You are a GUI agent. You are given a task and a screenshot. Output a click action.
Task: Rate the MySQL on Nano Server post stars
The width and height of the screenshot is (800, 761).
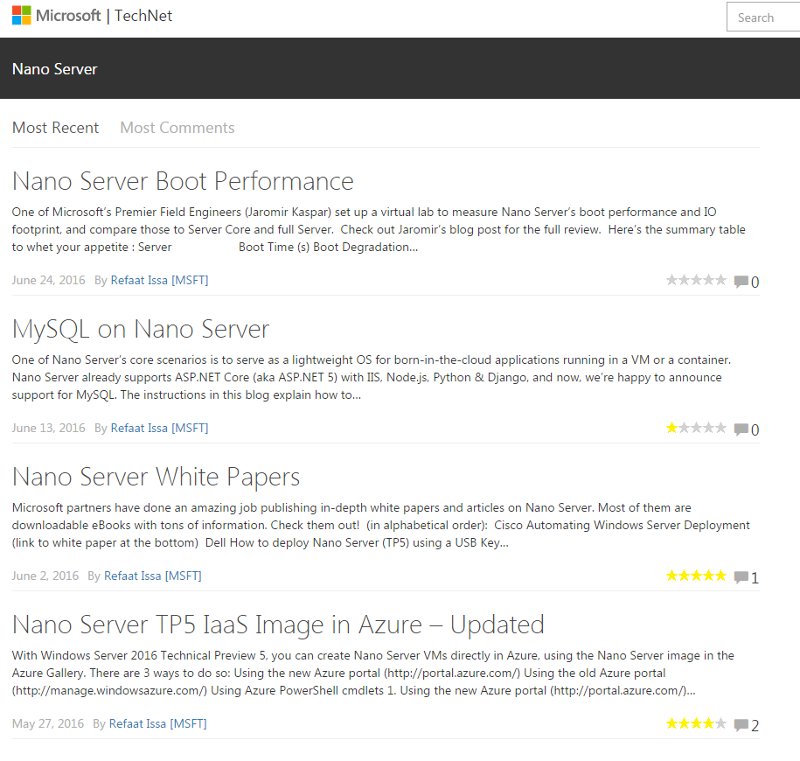[x=696, y=427]
